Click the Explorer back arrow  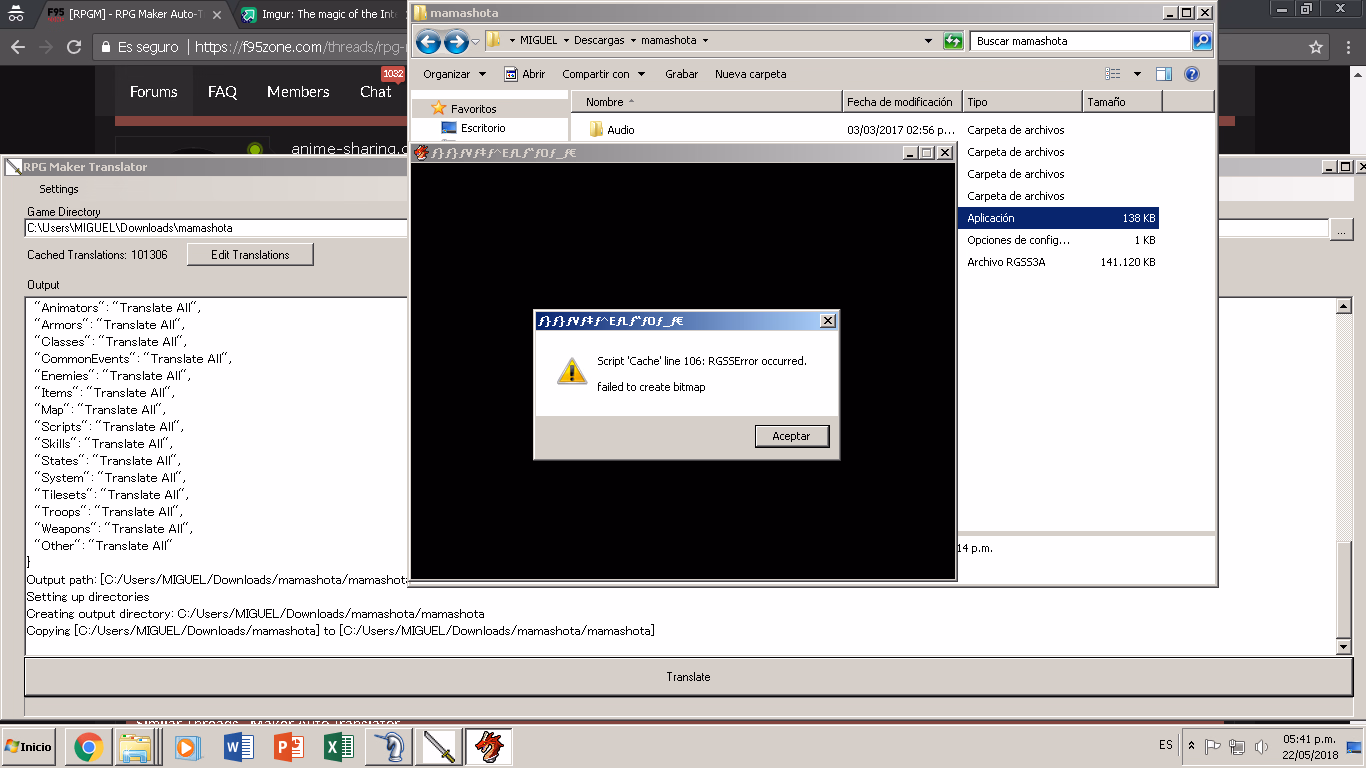pos(428,41)
